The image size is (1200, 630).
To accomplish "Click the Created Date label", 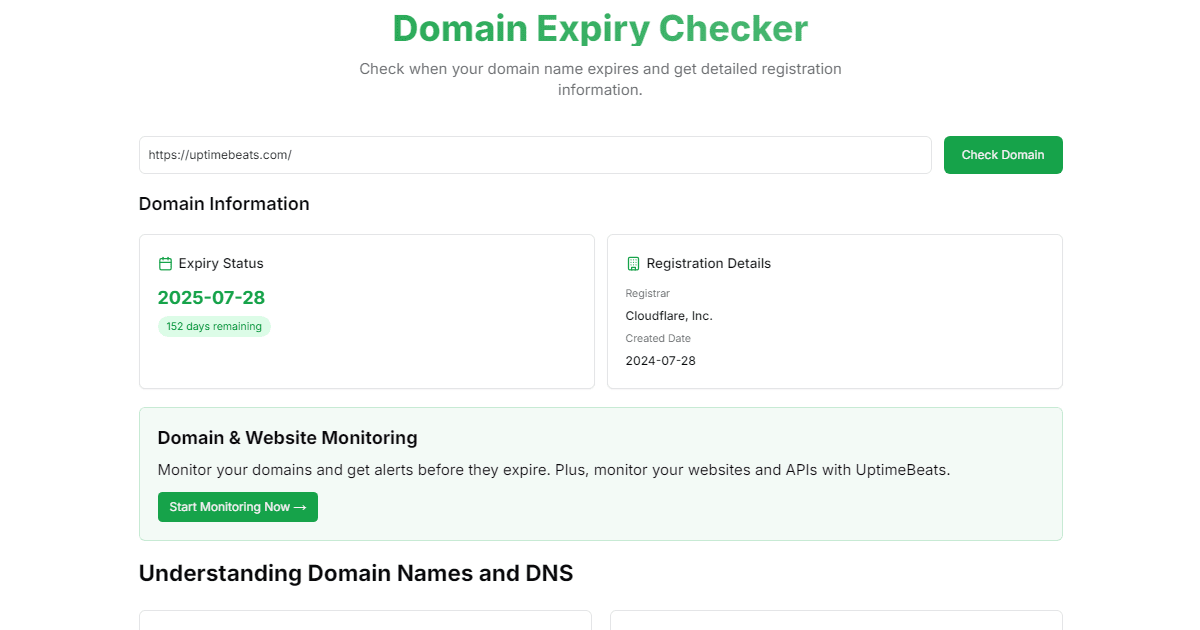I will point(658,338).
